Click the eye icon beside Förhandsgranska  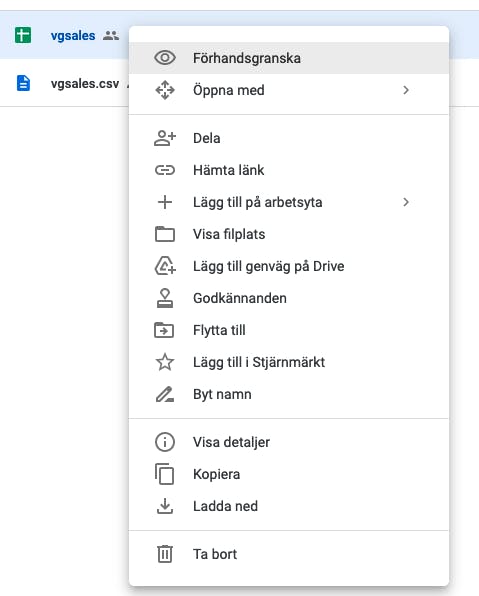(165, 58)
